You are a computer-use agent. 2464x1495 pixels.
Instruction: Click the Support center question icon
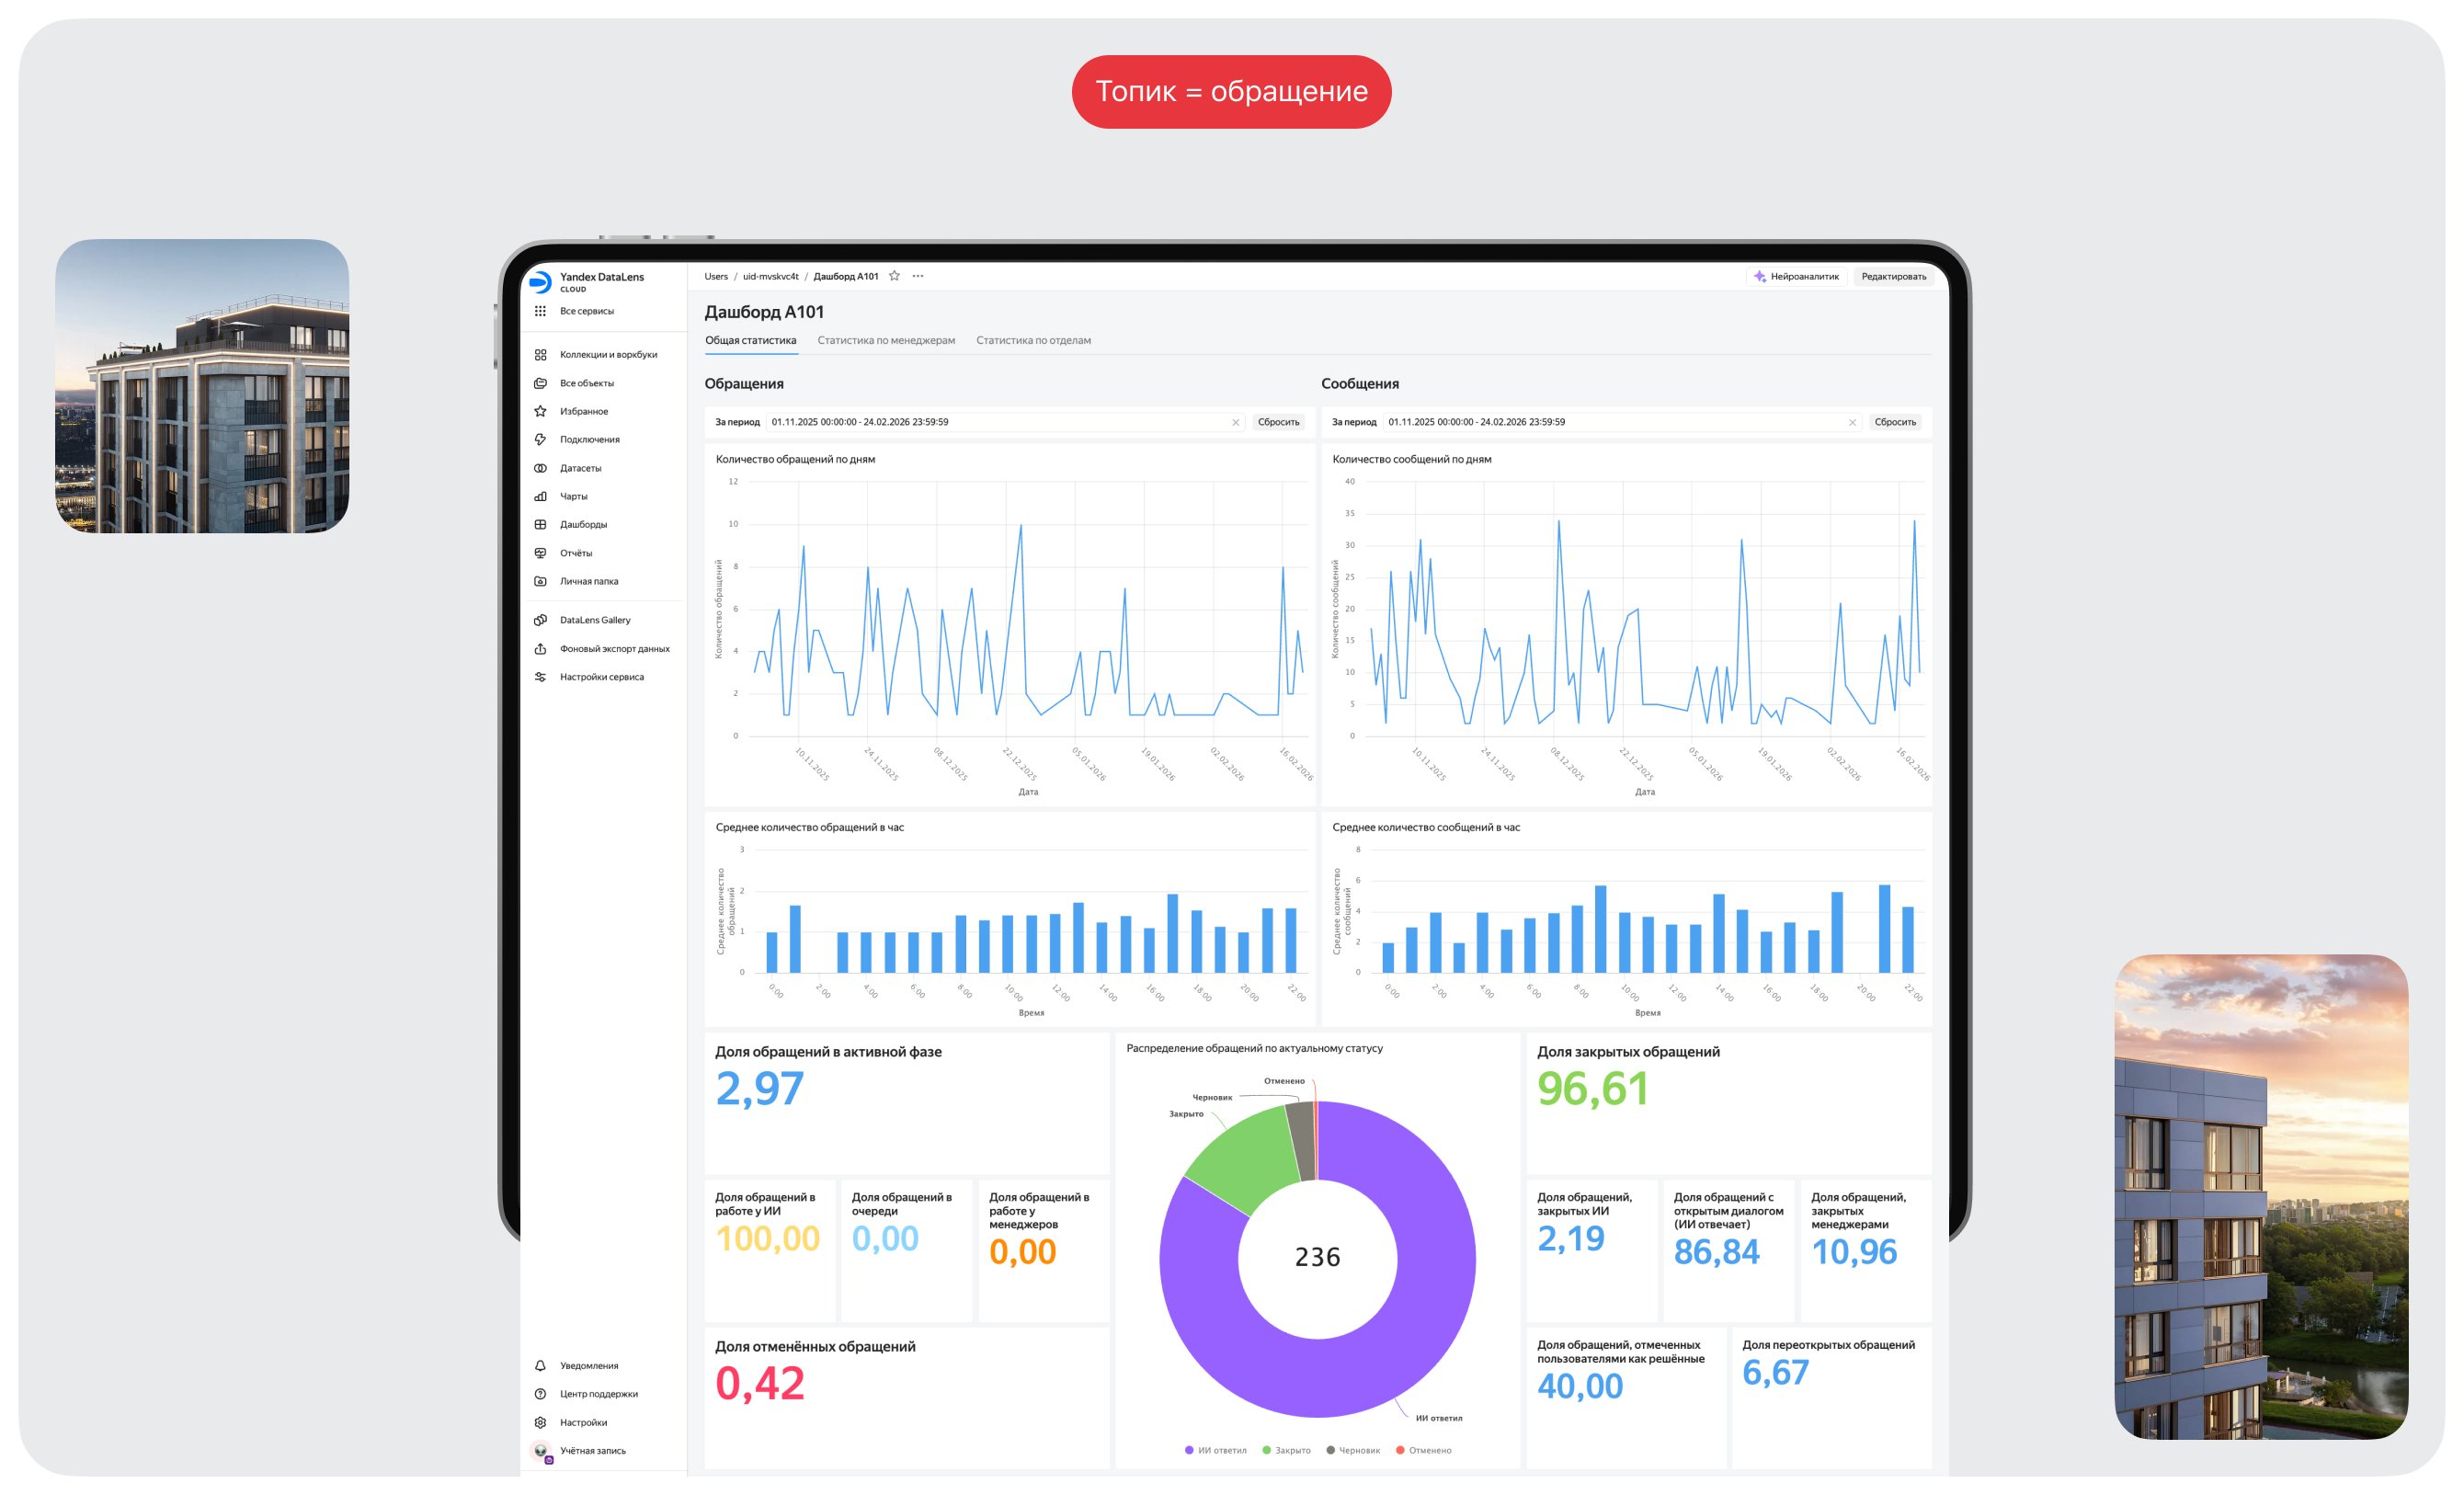[540, 1393]
